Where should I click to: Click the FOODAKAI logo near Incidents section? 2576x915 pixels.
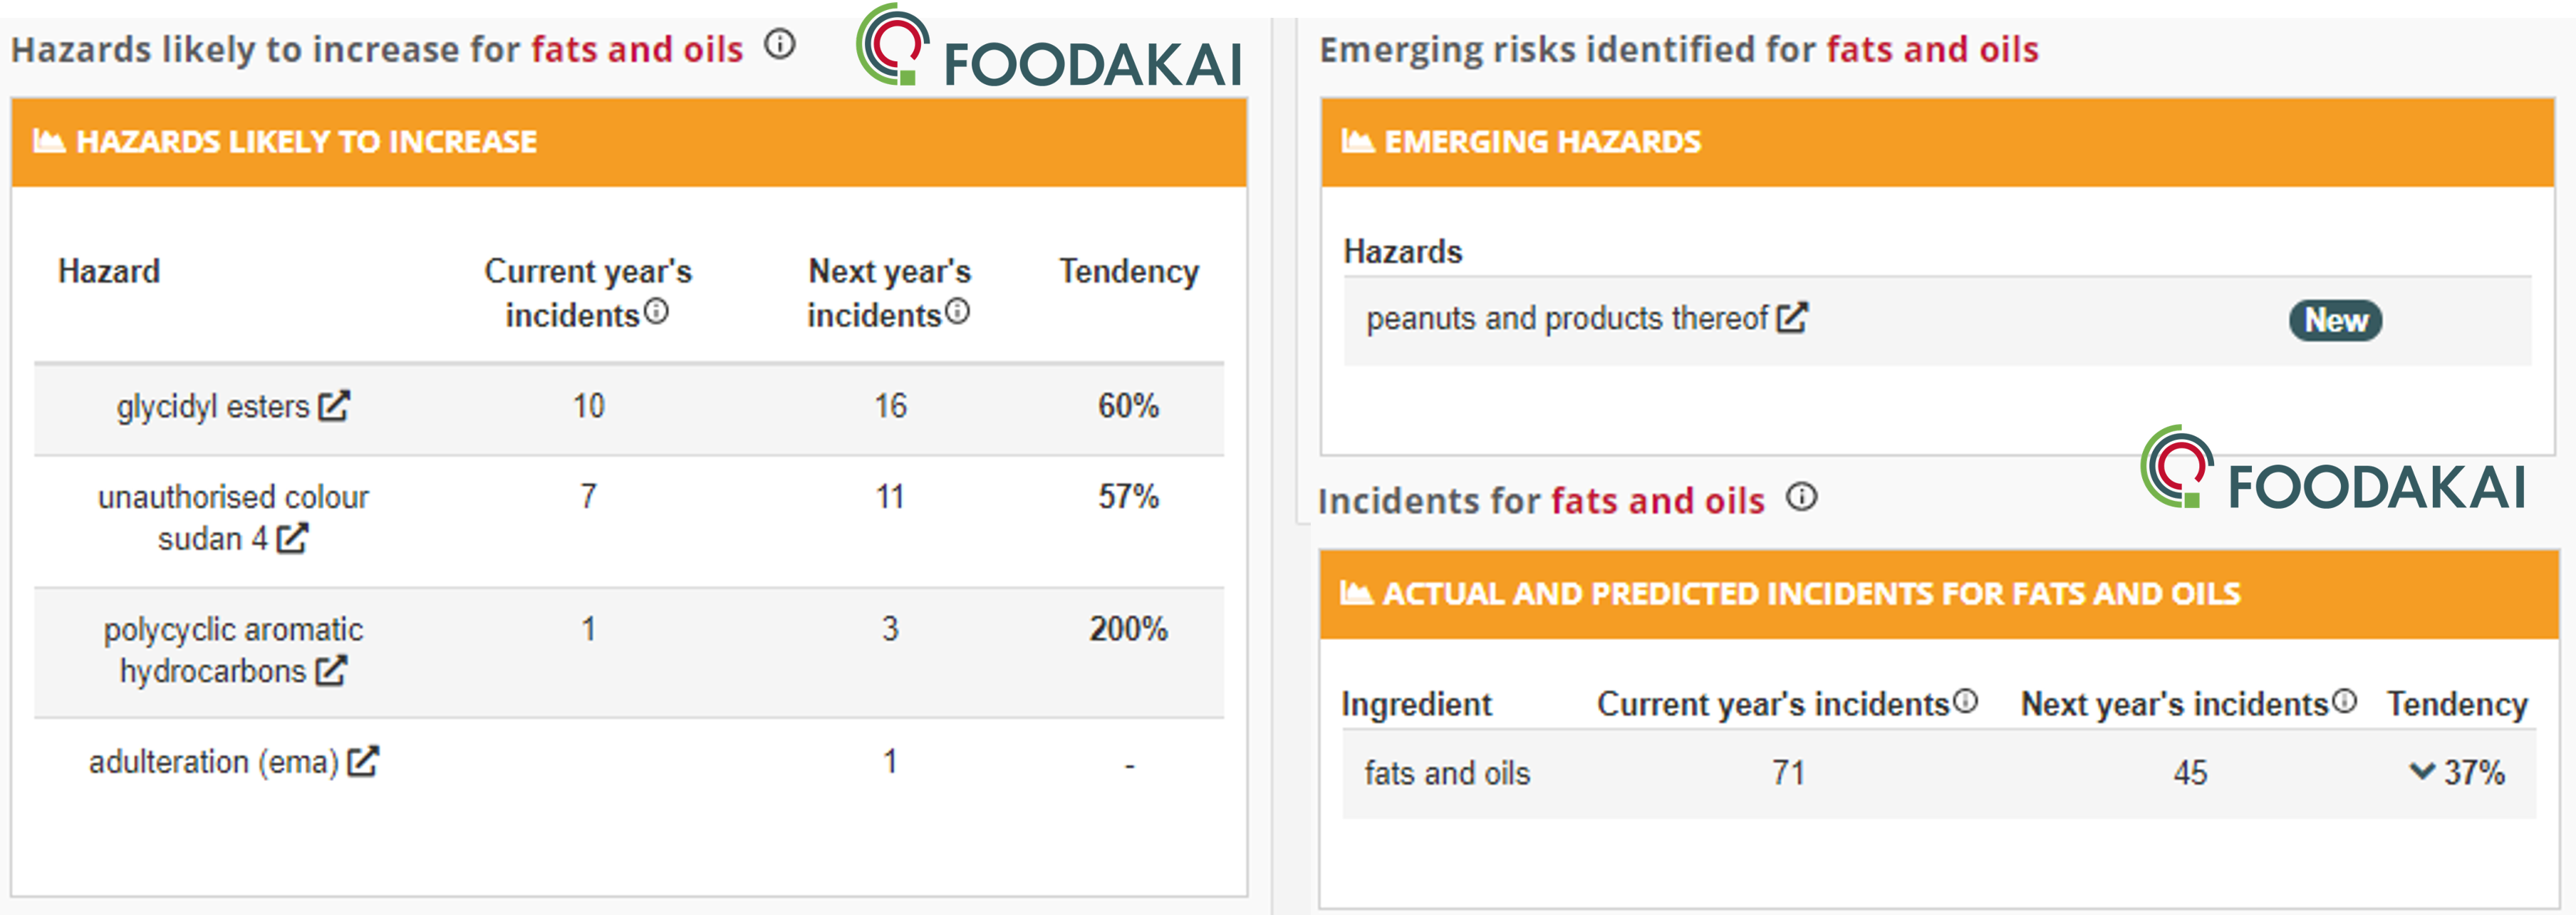point(2333,468)
